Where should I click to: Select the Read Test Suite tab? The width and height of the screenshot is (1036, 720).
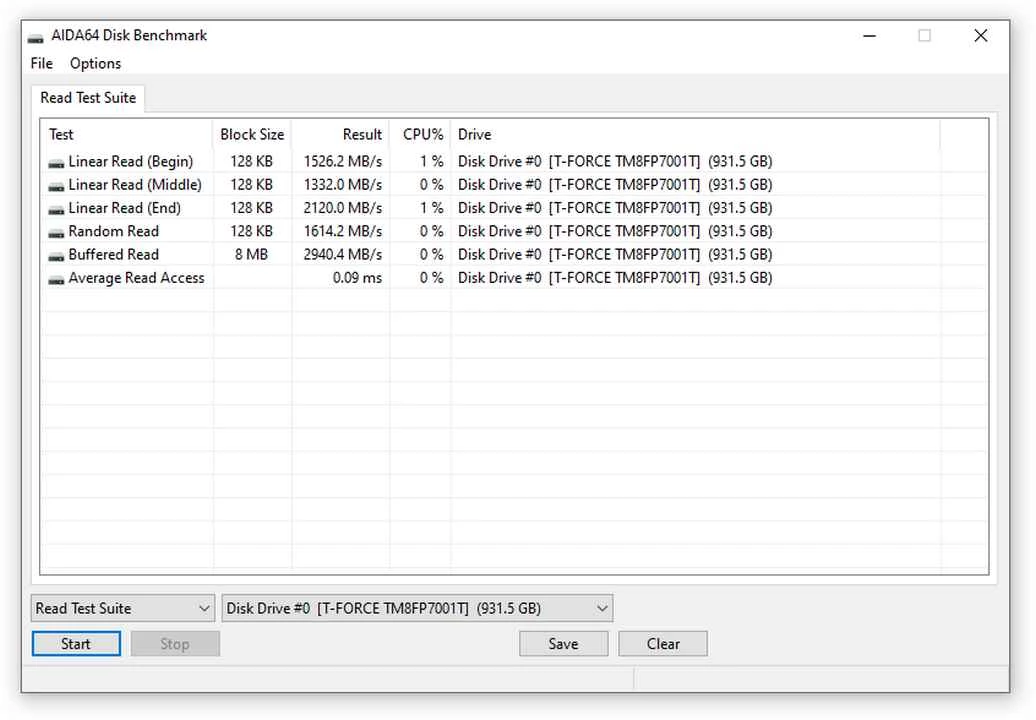coord(88,98)
